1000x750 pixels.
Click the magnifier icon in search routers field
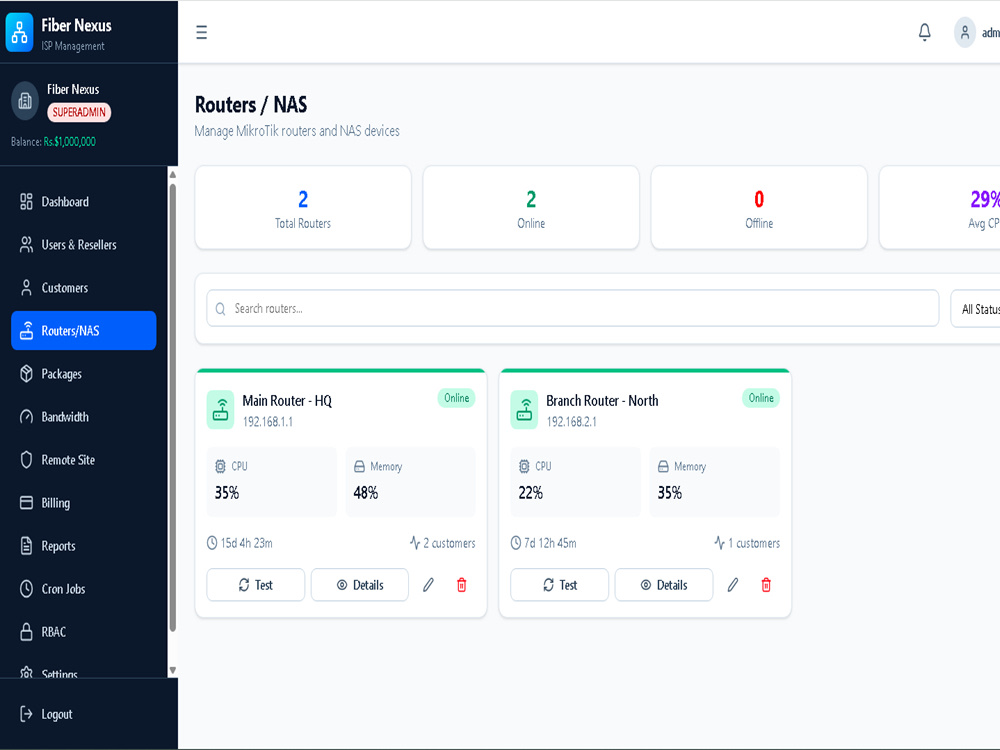(x=221, y=309)
